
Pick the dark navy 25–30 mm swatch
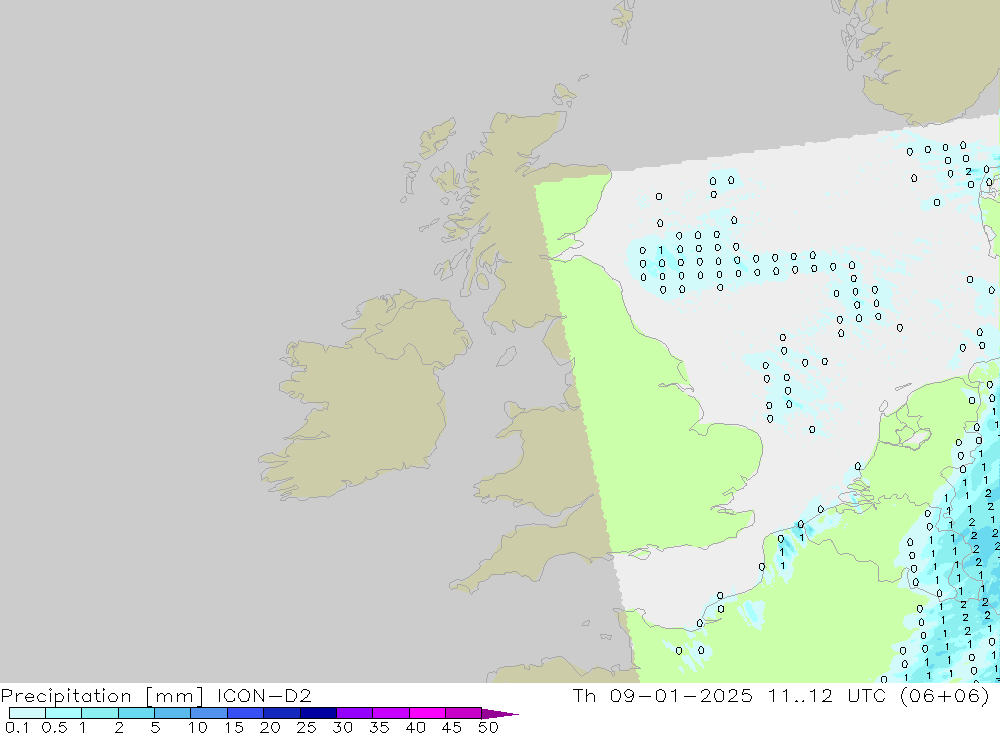point(318,714)
